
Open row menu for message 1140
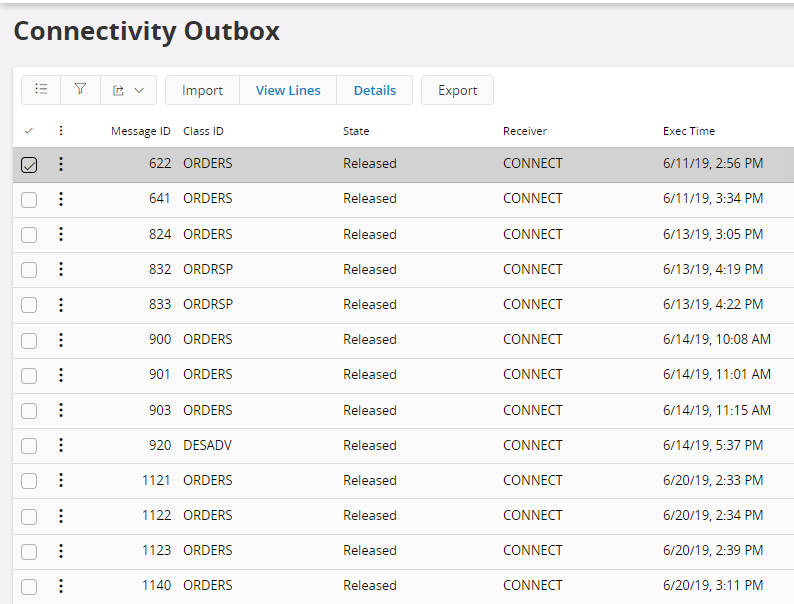(x=61, y=586)
